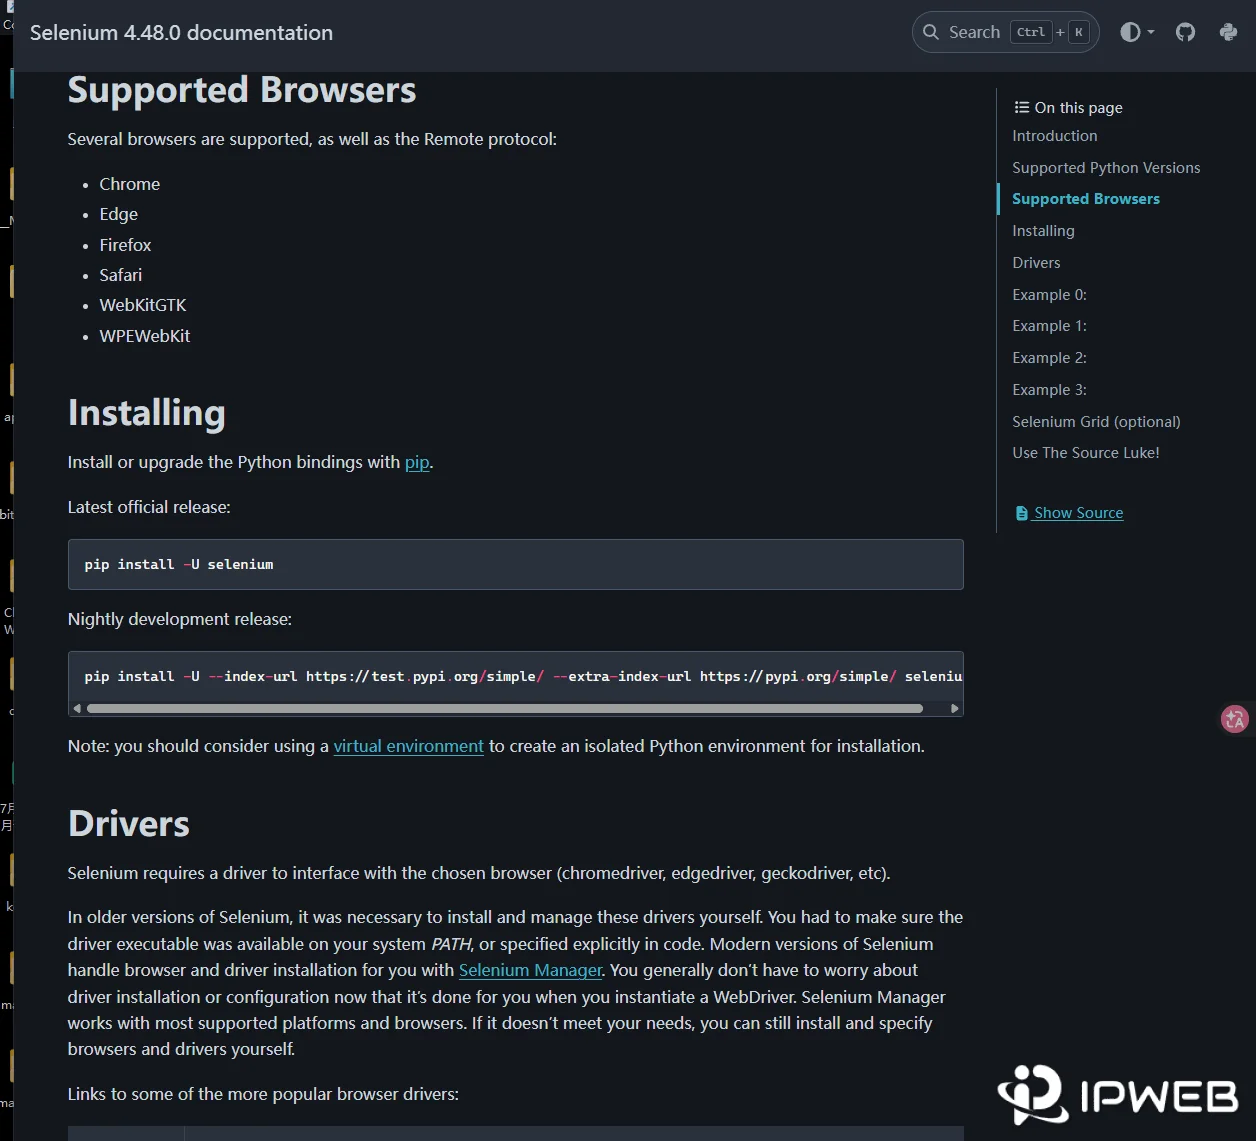The height and width of the screenshot is (1141, 1256).
Task: Go to Example 1: in outline
Action: pos(1049,326)
